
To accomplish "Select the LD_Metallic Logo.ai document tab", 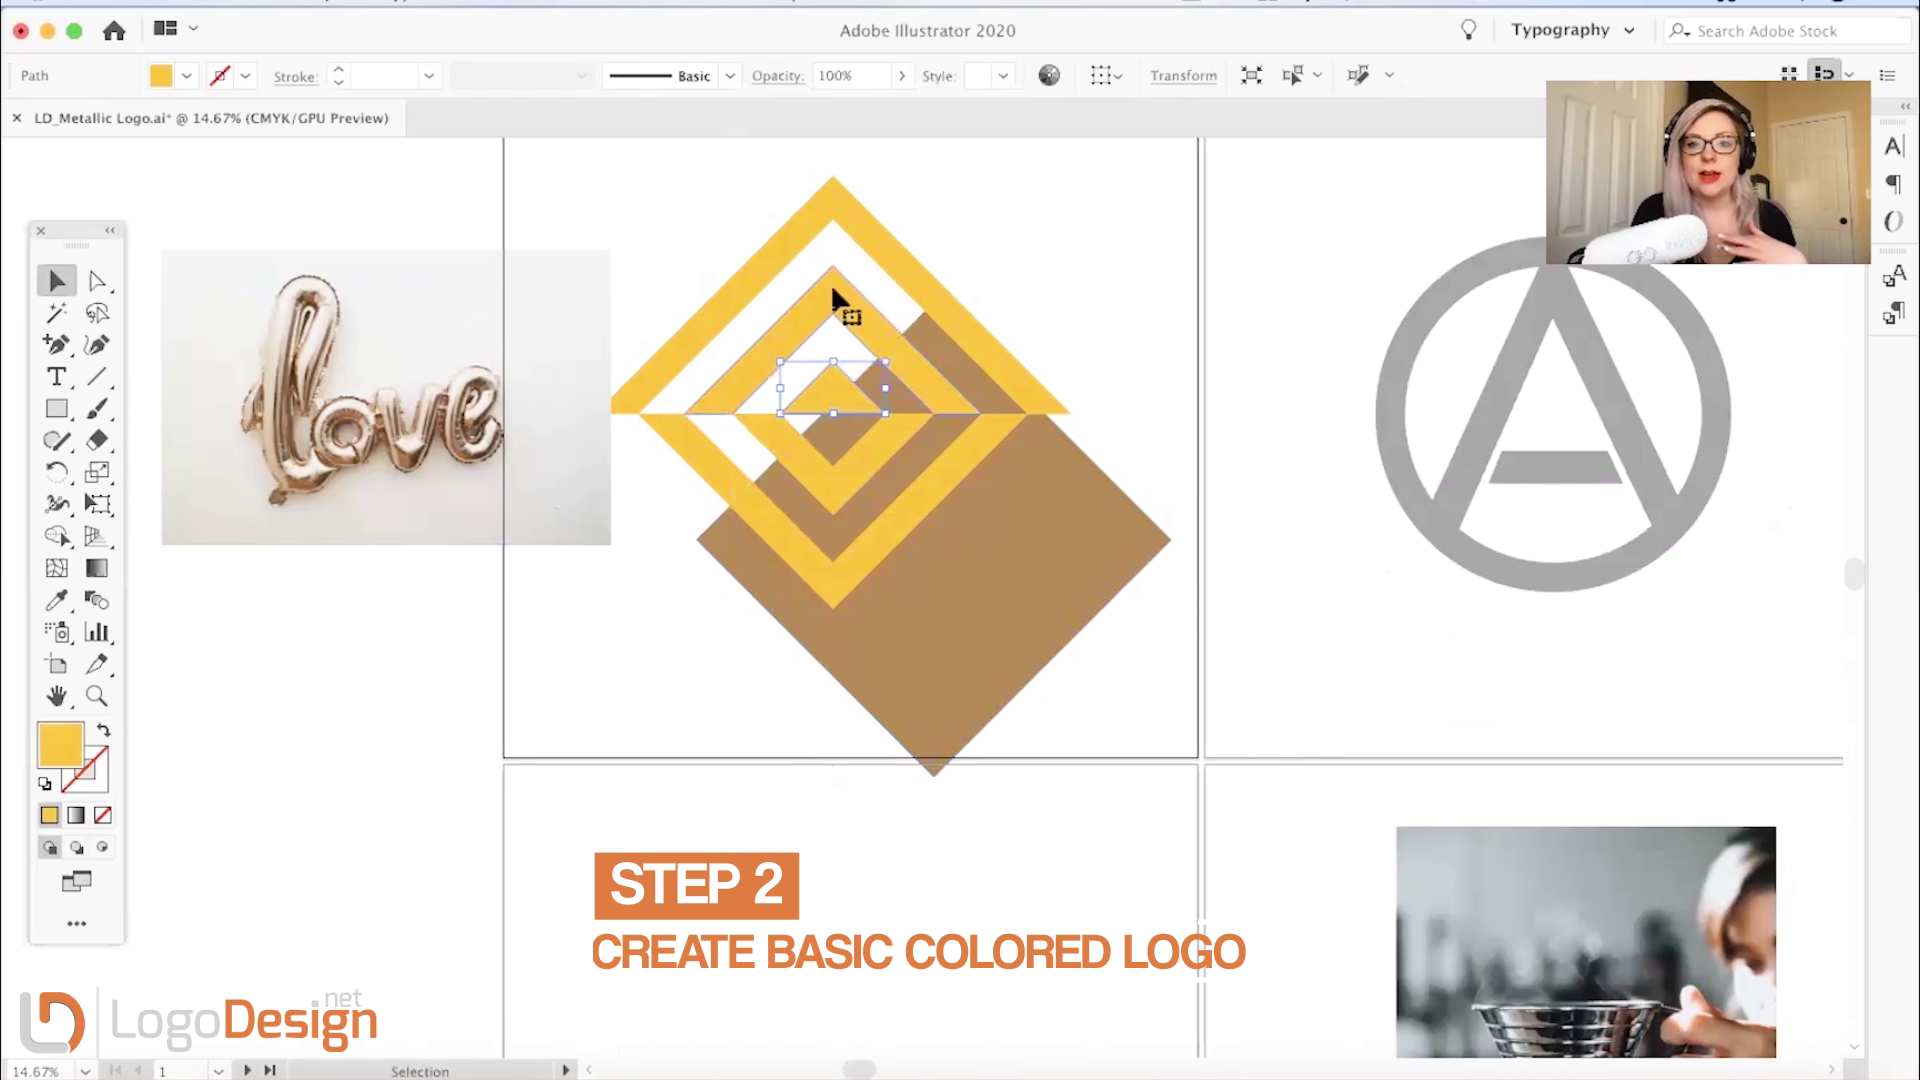I will (x=211, y=118).
